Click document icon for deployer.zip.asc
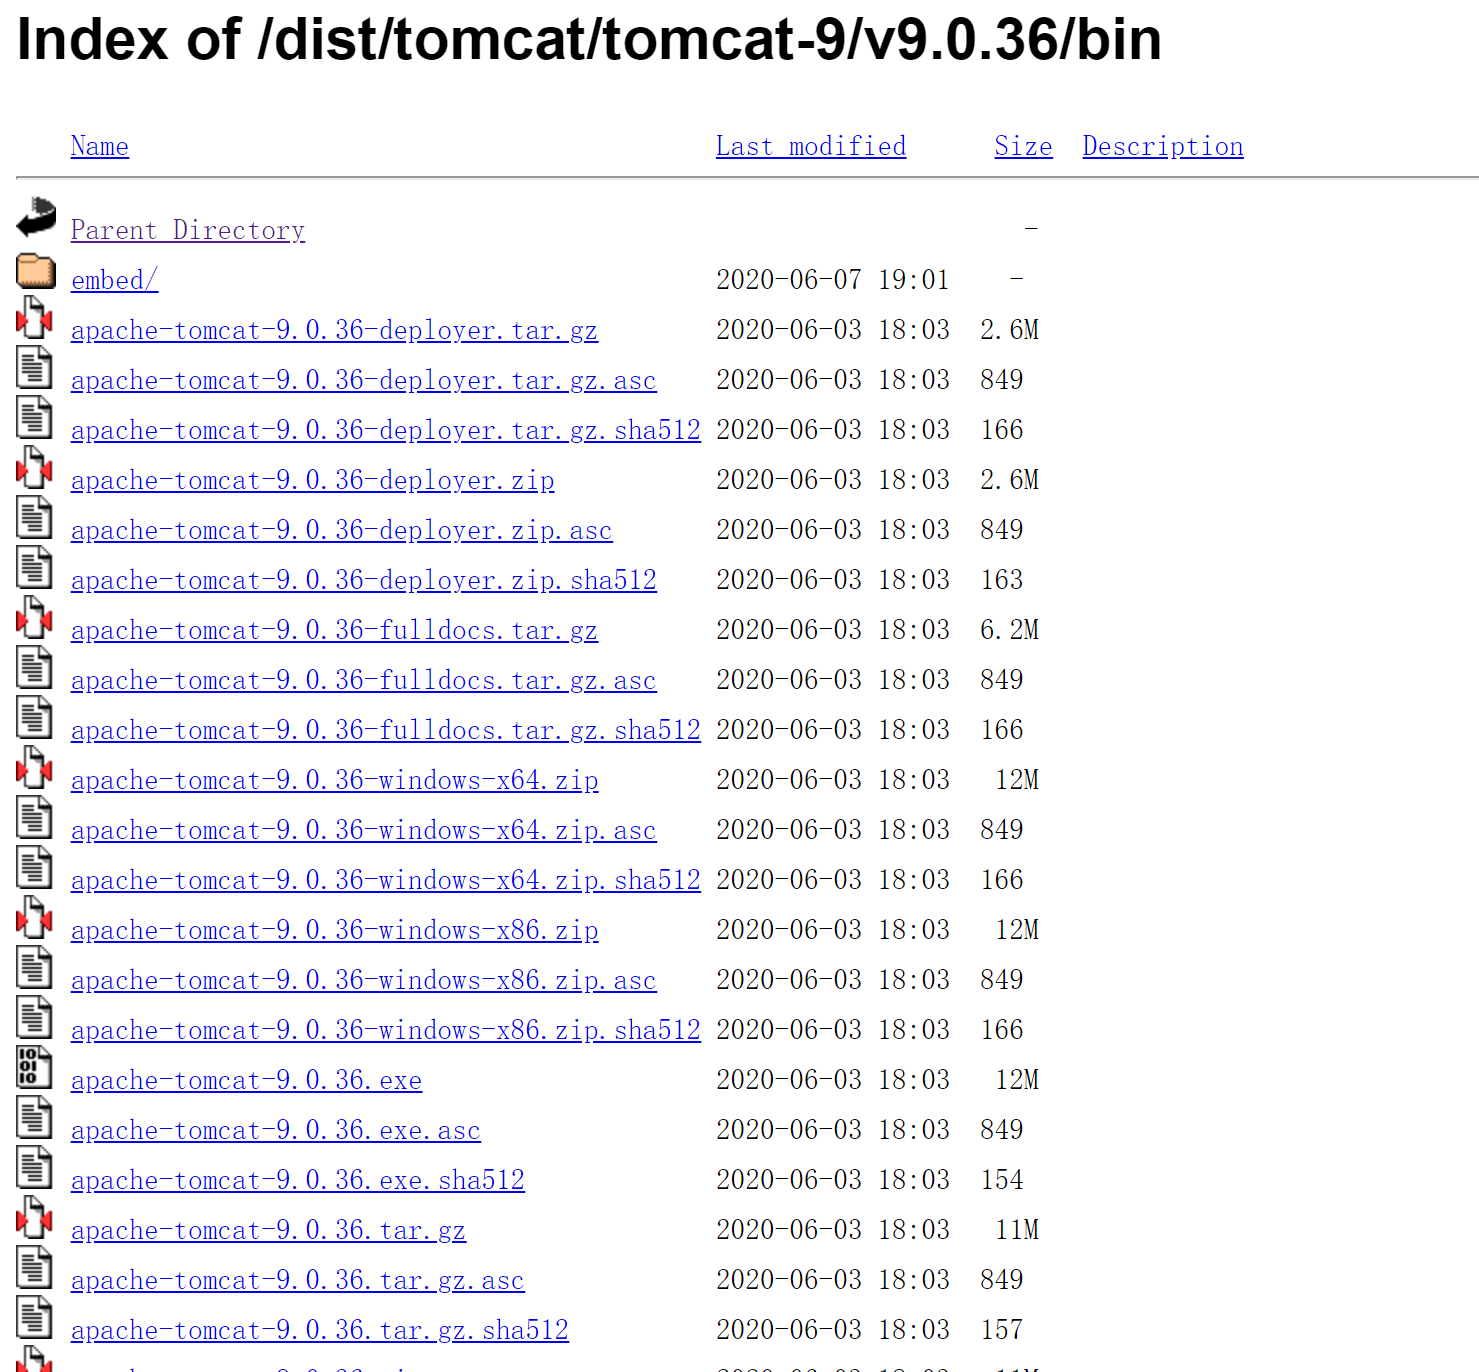 (34, 517)
